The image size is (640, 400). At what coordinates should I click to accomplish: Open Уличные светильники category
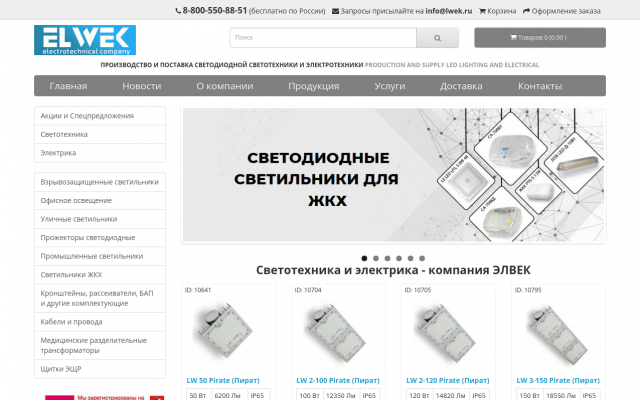tap(100, 219)
